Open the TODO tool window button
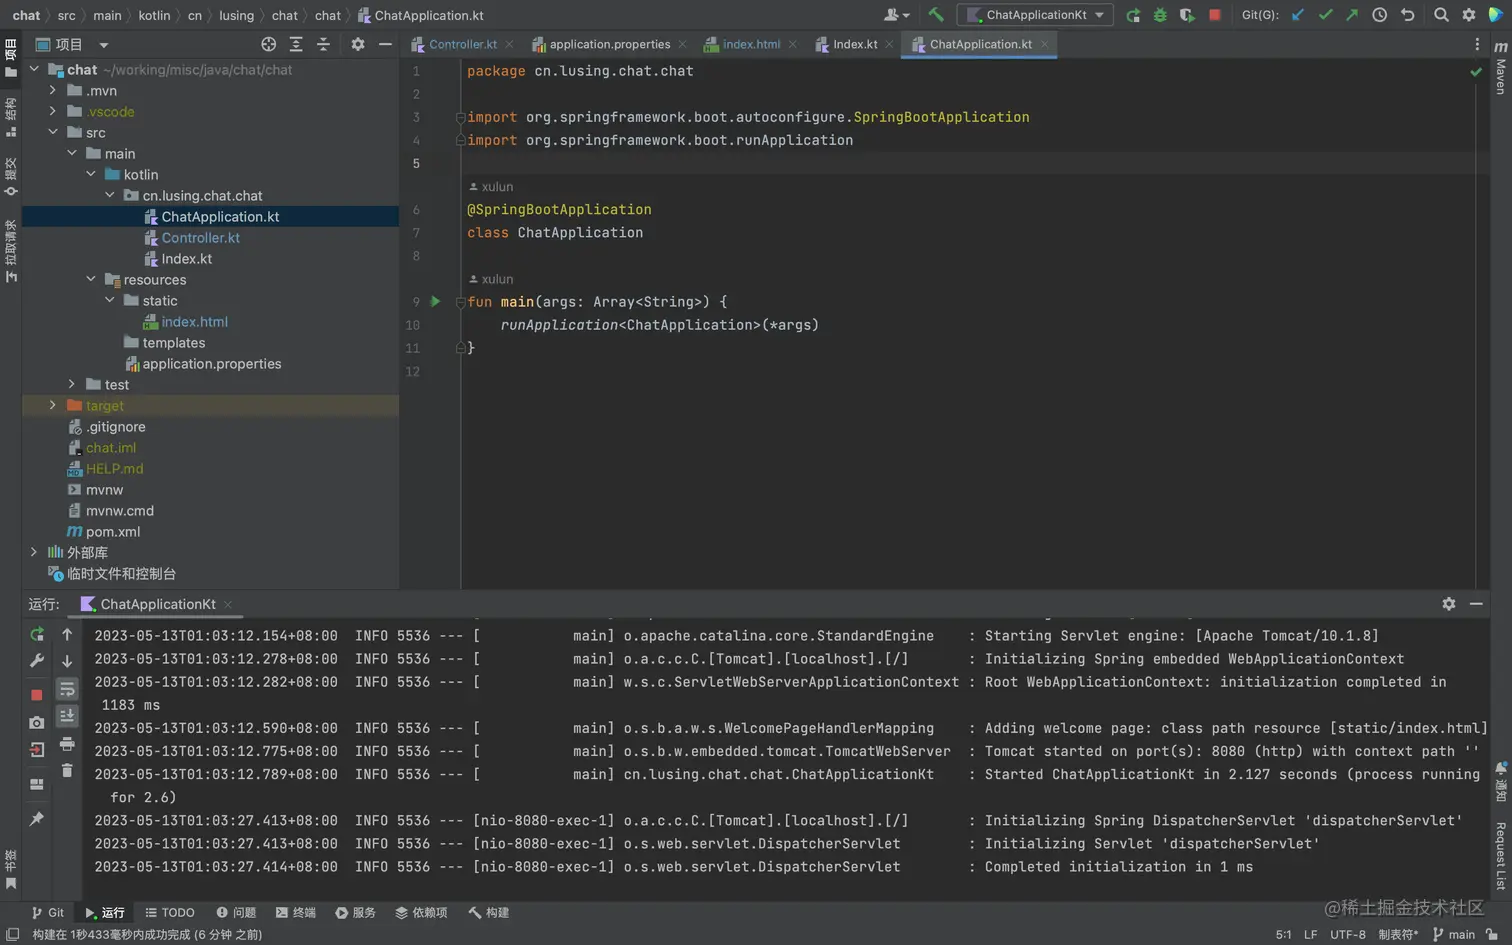Screen dimensions: 1512x945 tap(170, 913)
